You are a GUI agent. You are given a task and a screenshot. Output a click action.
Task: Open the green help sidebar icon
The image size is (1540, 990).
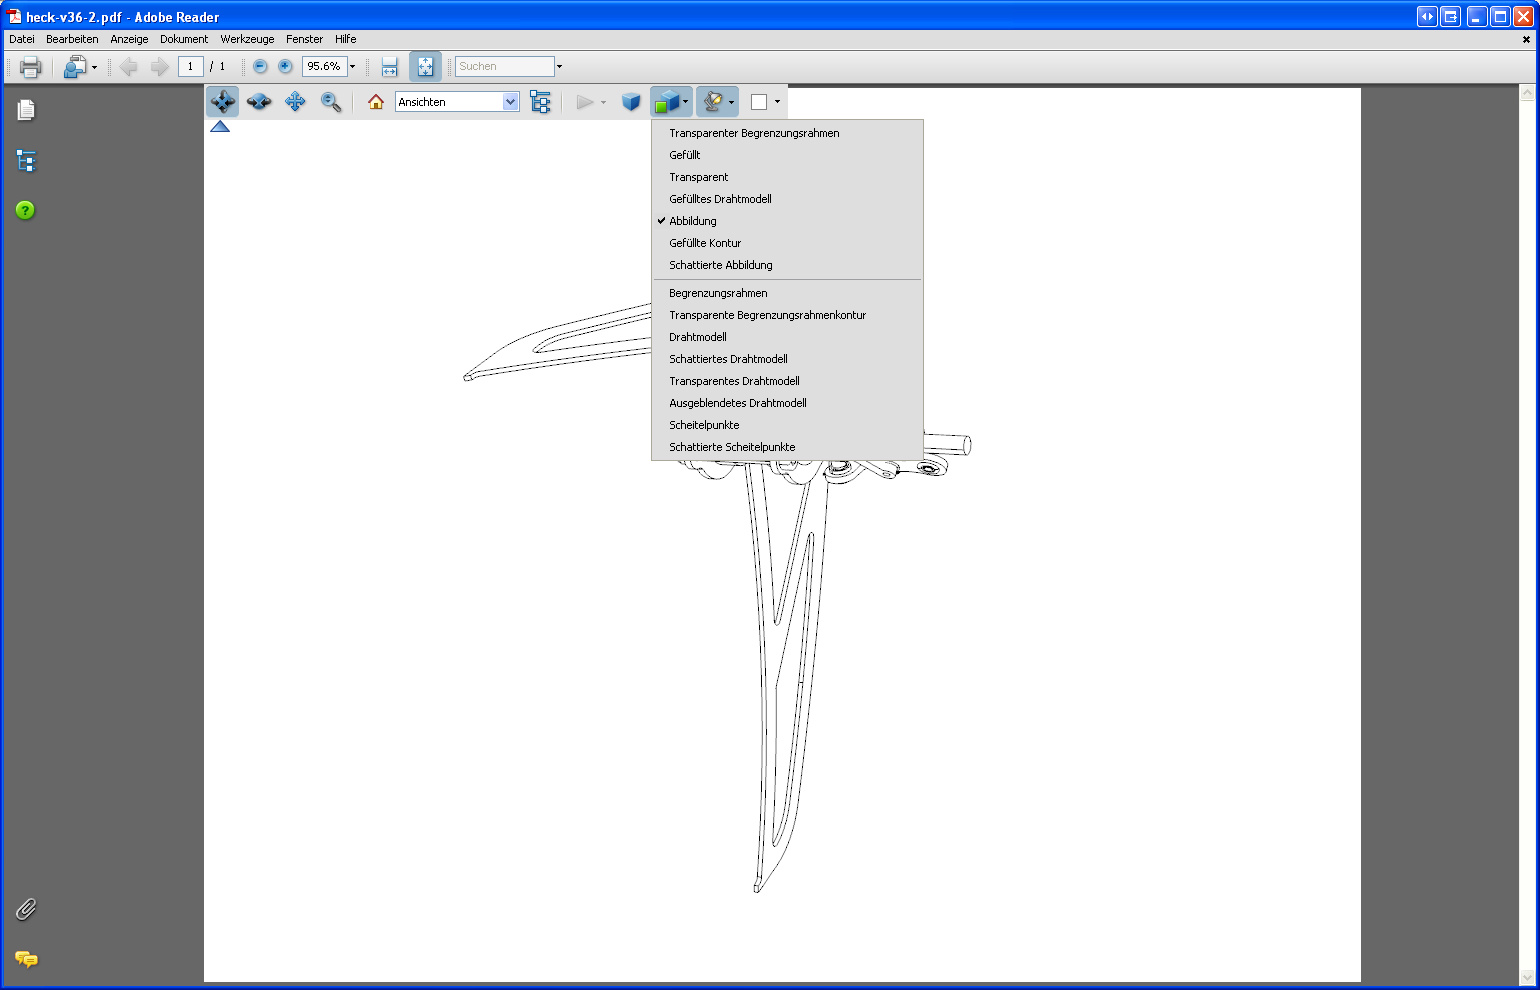pos(25,210)
